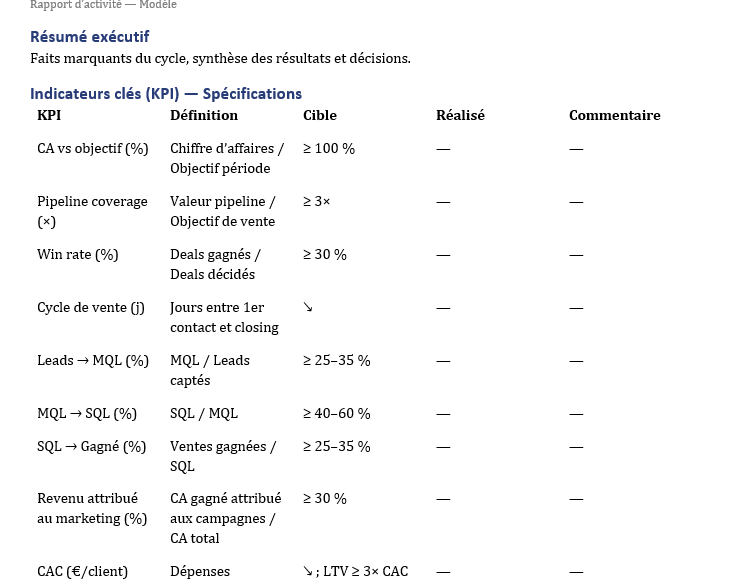Click the "Cycle de vente (j)" cell
This screenshot has width=748, height=586.
(90, 307)
